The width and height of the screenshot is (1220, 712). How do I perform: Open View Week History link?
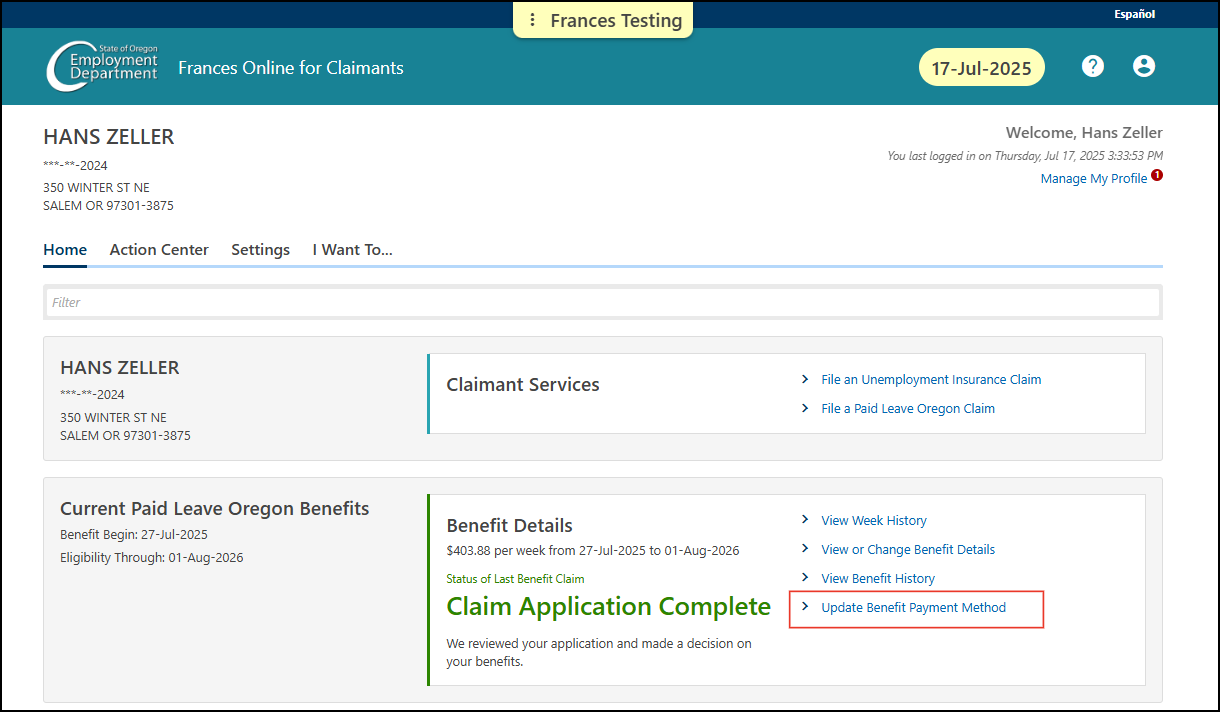point(874,521)
